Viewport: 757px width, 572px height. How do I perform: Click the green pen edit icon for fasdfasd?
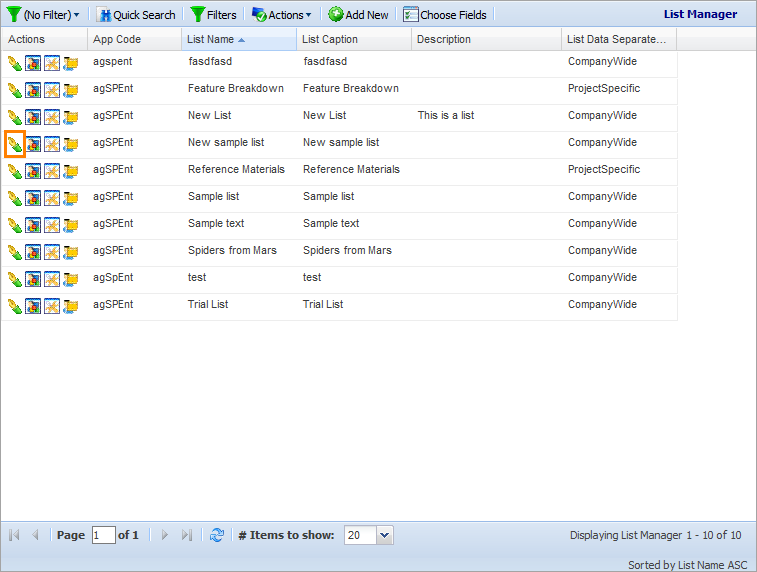(x=15, y=63)
